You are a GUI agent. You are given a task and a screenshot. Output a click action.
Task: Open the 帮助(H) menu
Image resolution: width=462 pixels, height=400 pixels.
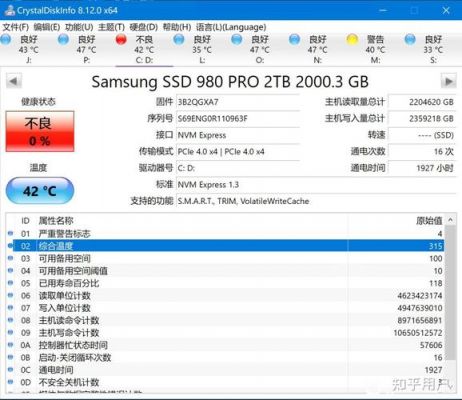coord(177,27)
